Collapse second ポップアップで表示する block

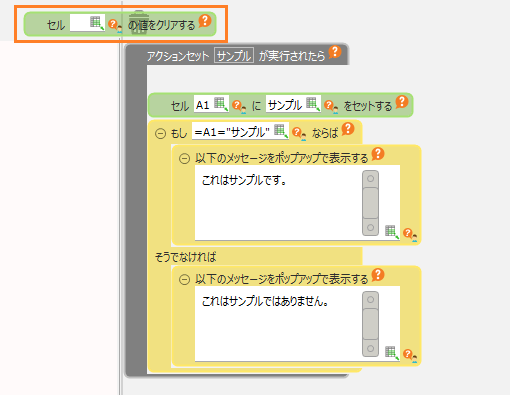[184, 279]
